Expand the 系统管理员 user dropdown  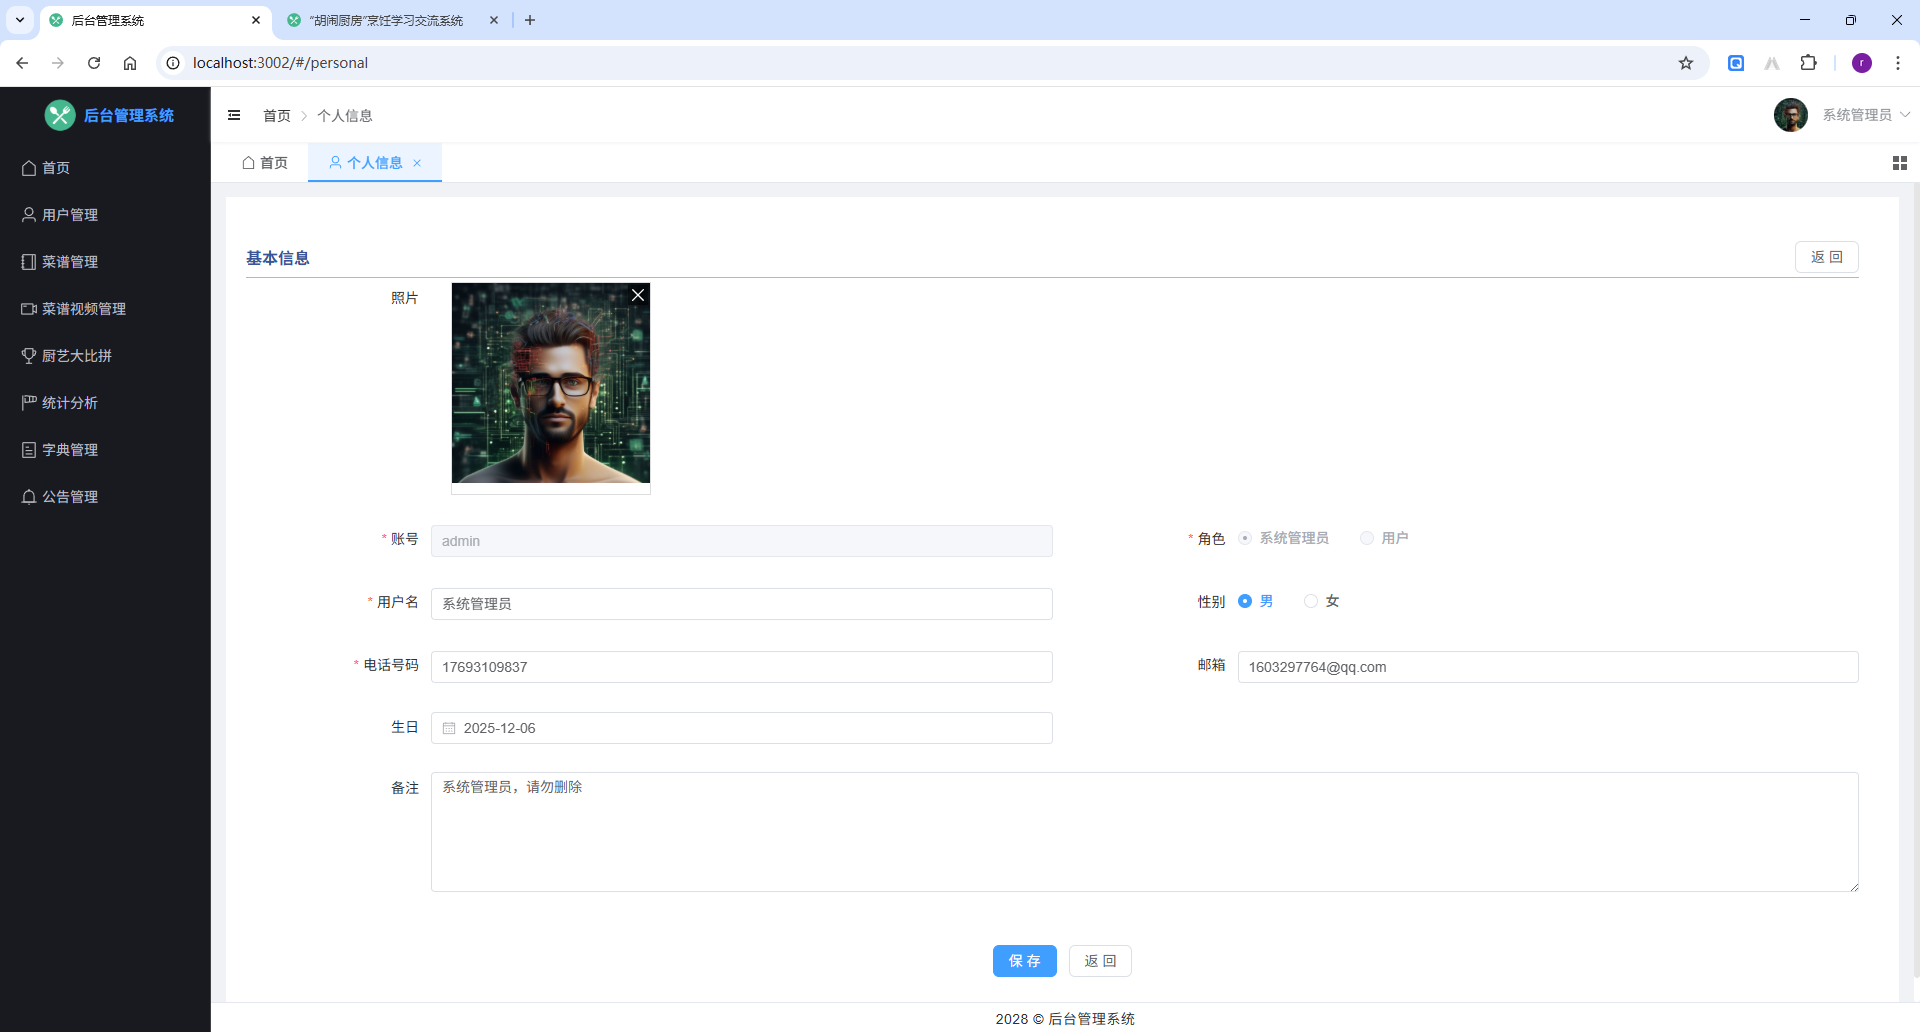click(x=1866, y=115)
